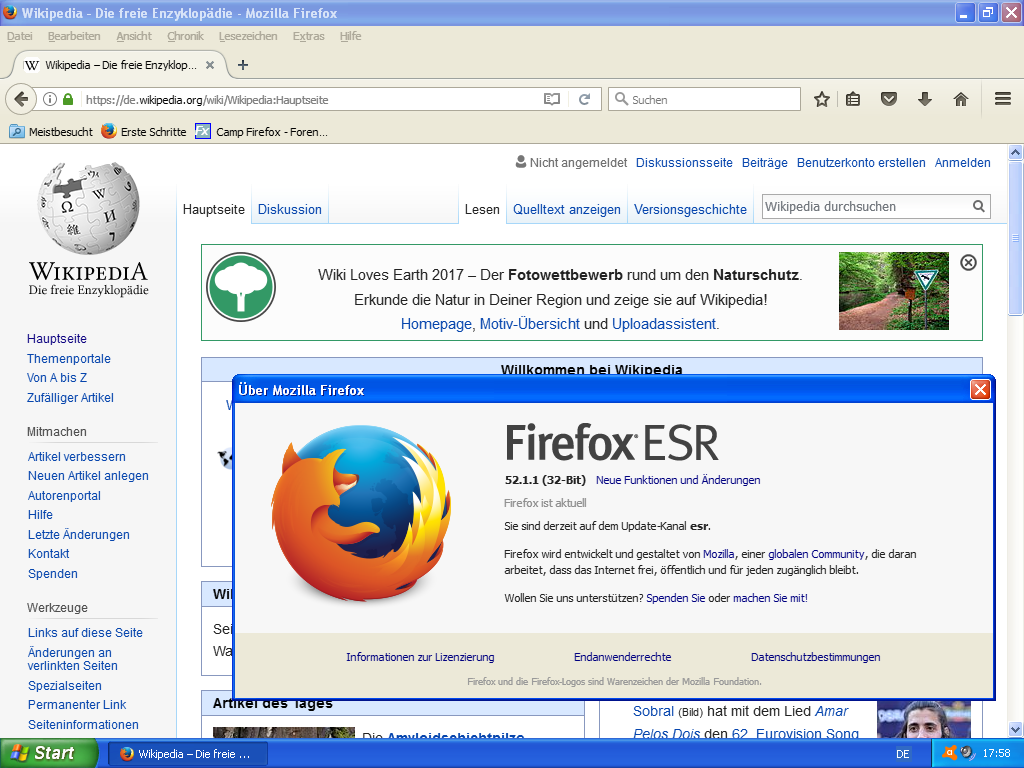Image resolution: width=1024 pixels, height=768 pixels.
Task: Open the Datei menu
Action: click(20, 36)
